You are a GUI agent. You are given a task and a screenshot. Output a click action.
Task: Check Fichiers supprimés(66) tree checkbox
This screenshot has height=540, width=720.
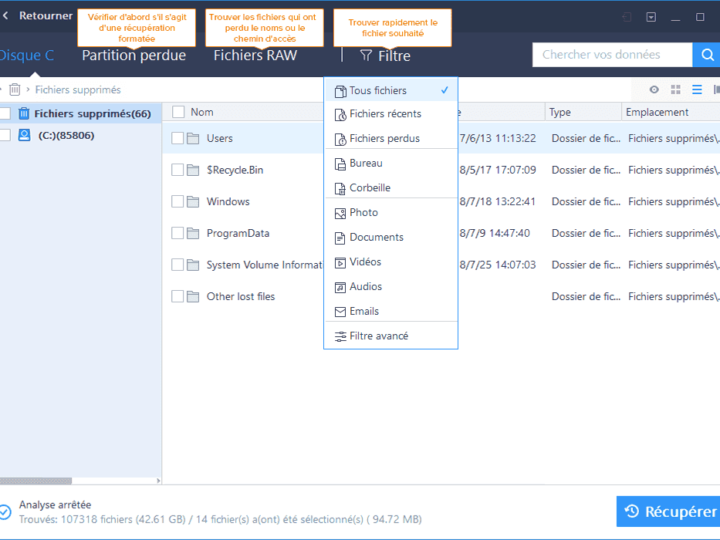click(5, 113)
